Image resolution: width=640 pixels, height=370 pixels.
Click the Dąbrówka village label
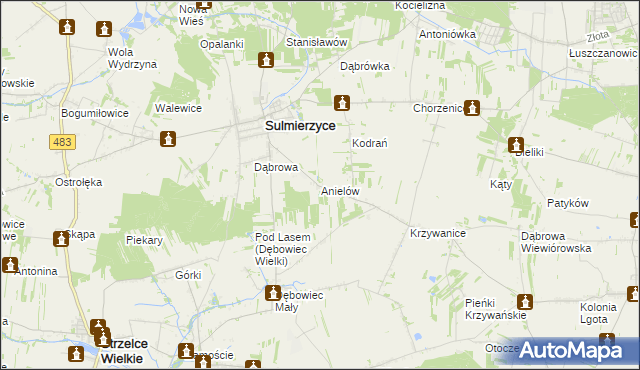pos(365,66)
